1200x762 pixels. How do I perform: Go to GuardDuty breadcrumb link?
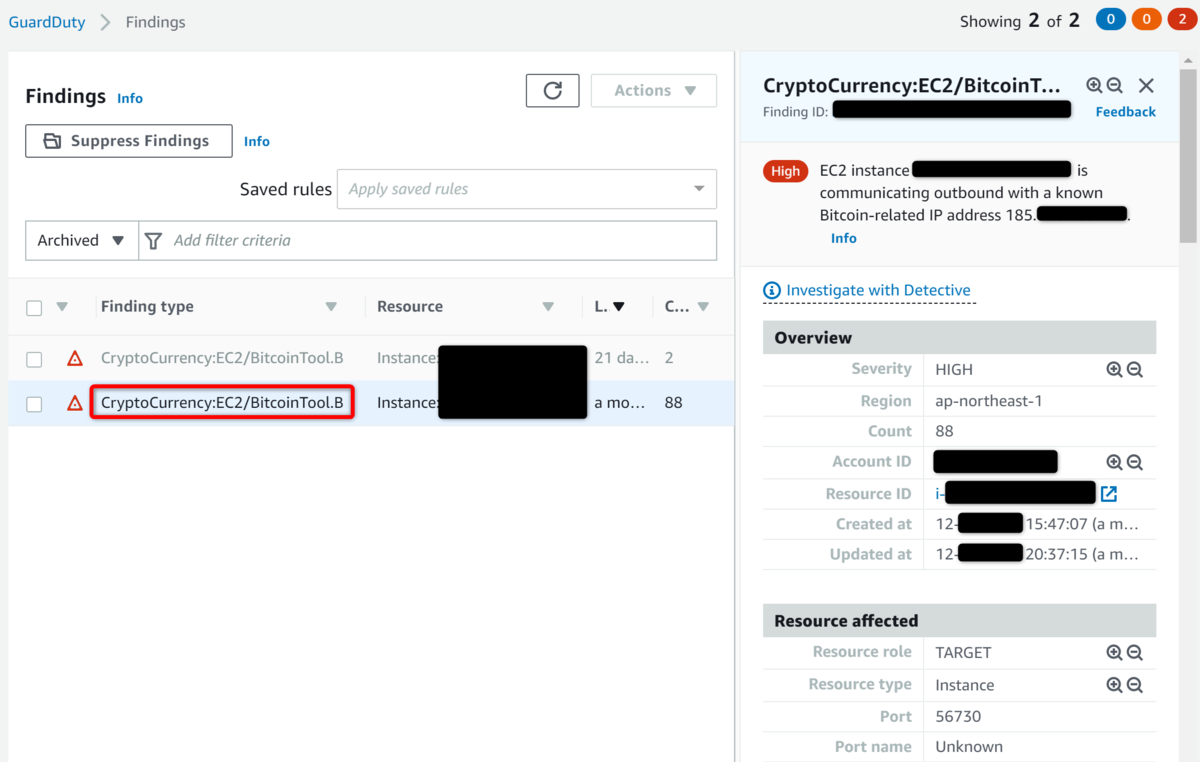click(x=47, y=21)
